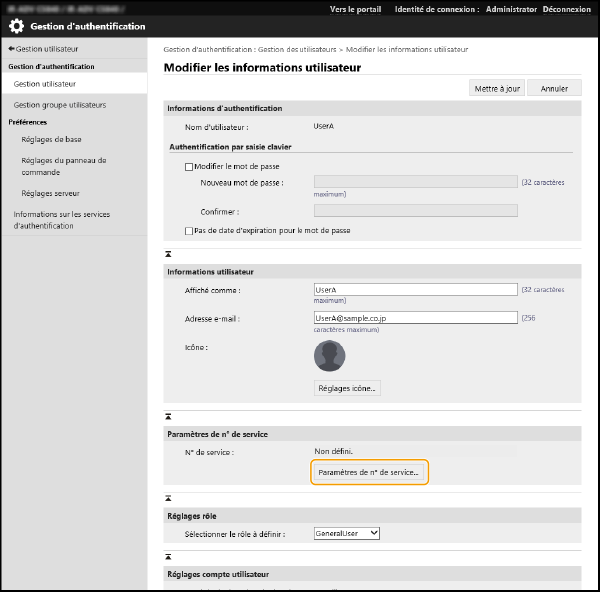Click Réglages icône button

coord(347,388)
